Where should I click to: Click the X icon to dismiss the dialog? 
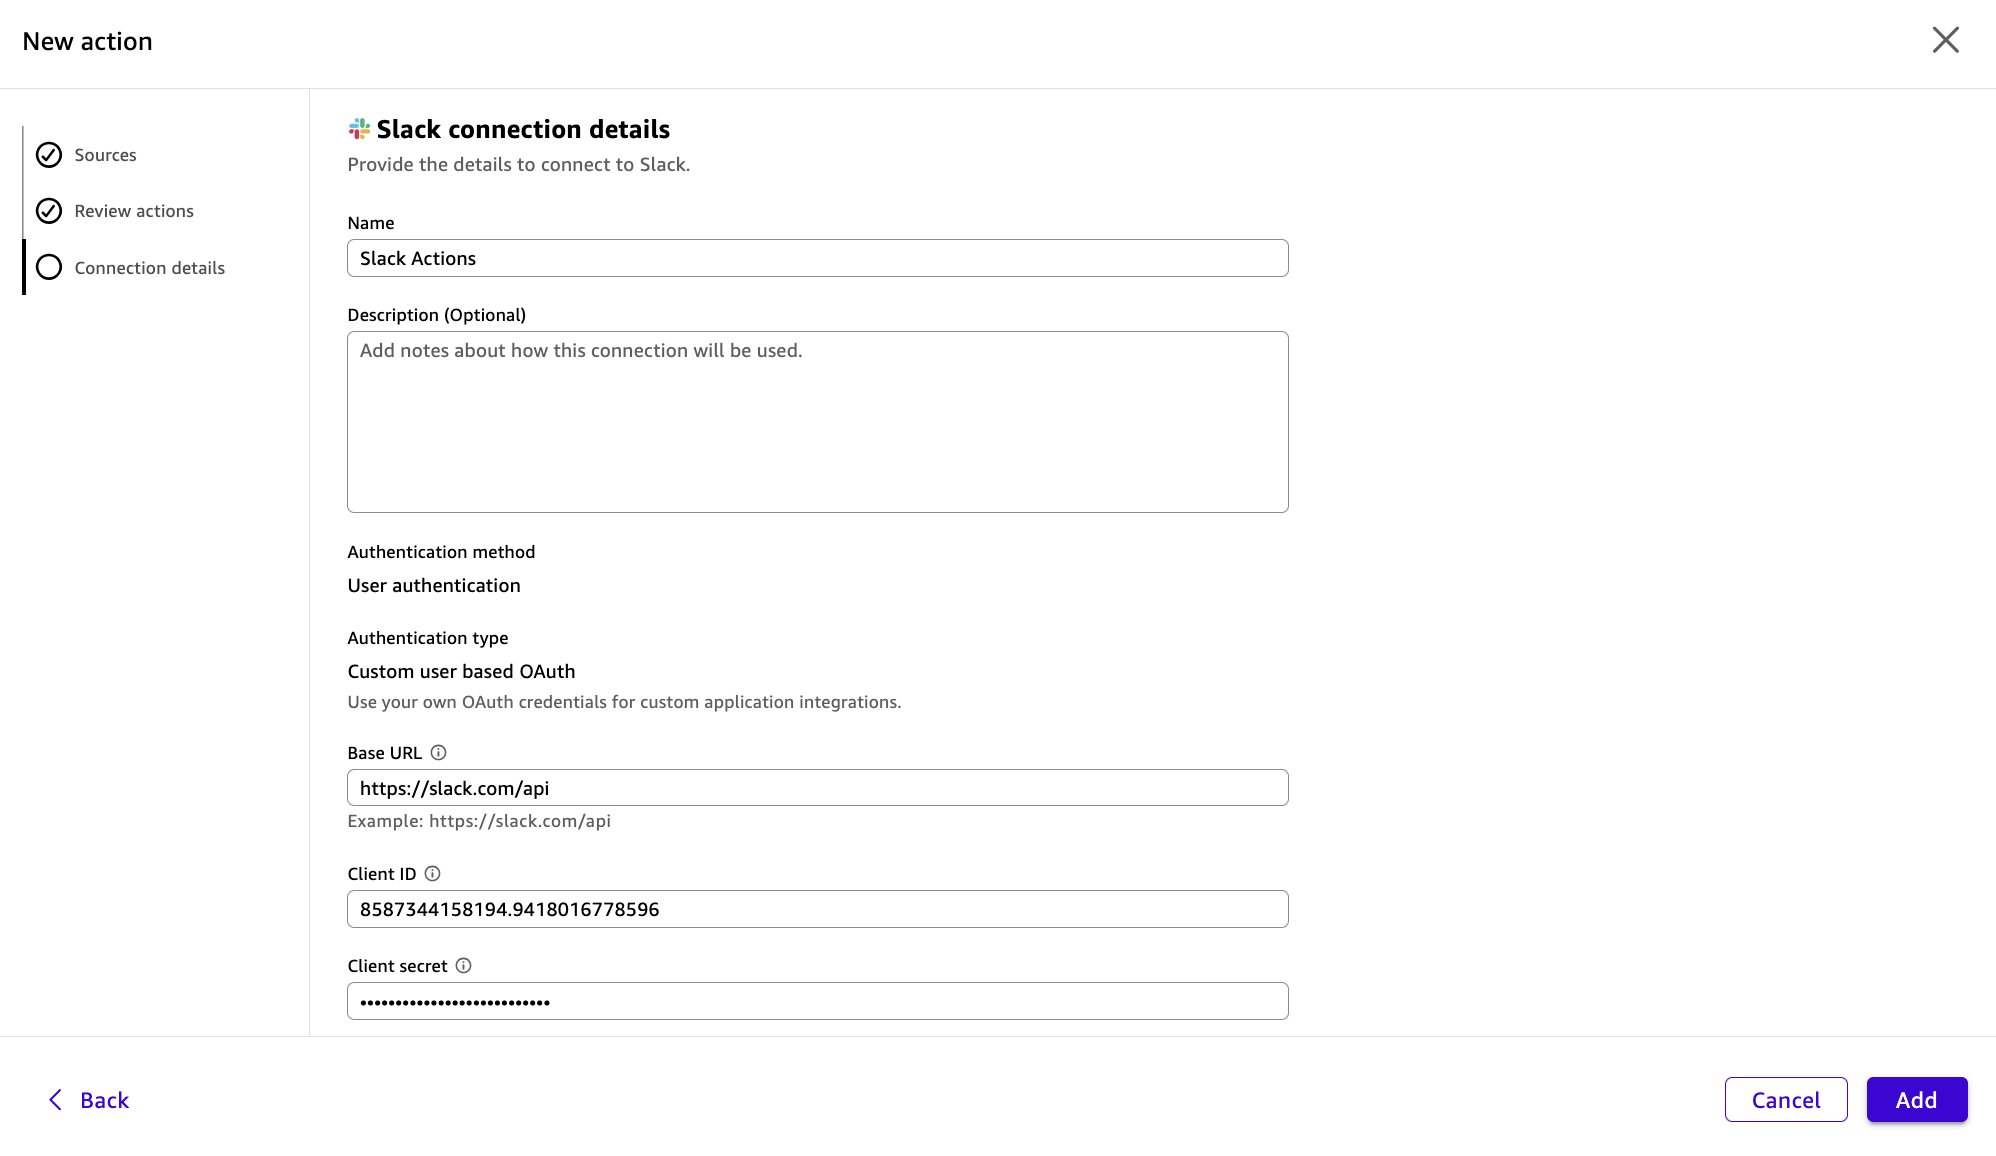click(1946, 40)
